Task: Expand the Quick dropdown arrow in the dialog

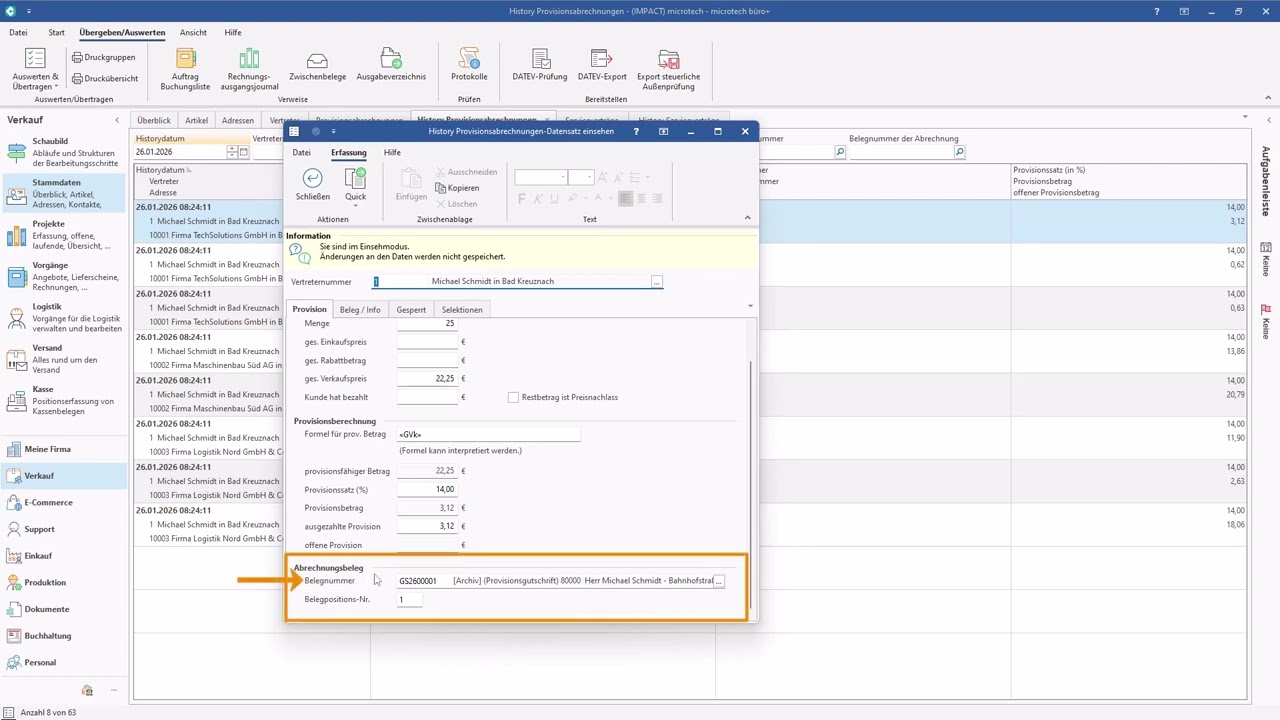Action: click(355, 206)
